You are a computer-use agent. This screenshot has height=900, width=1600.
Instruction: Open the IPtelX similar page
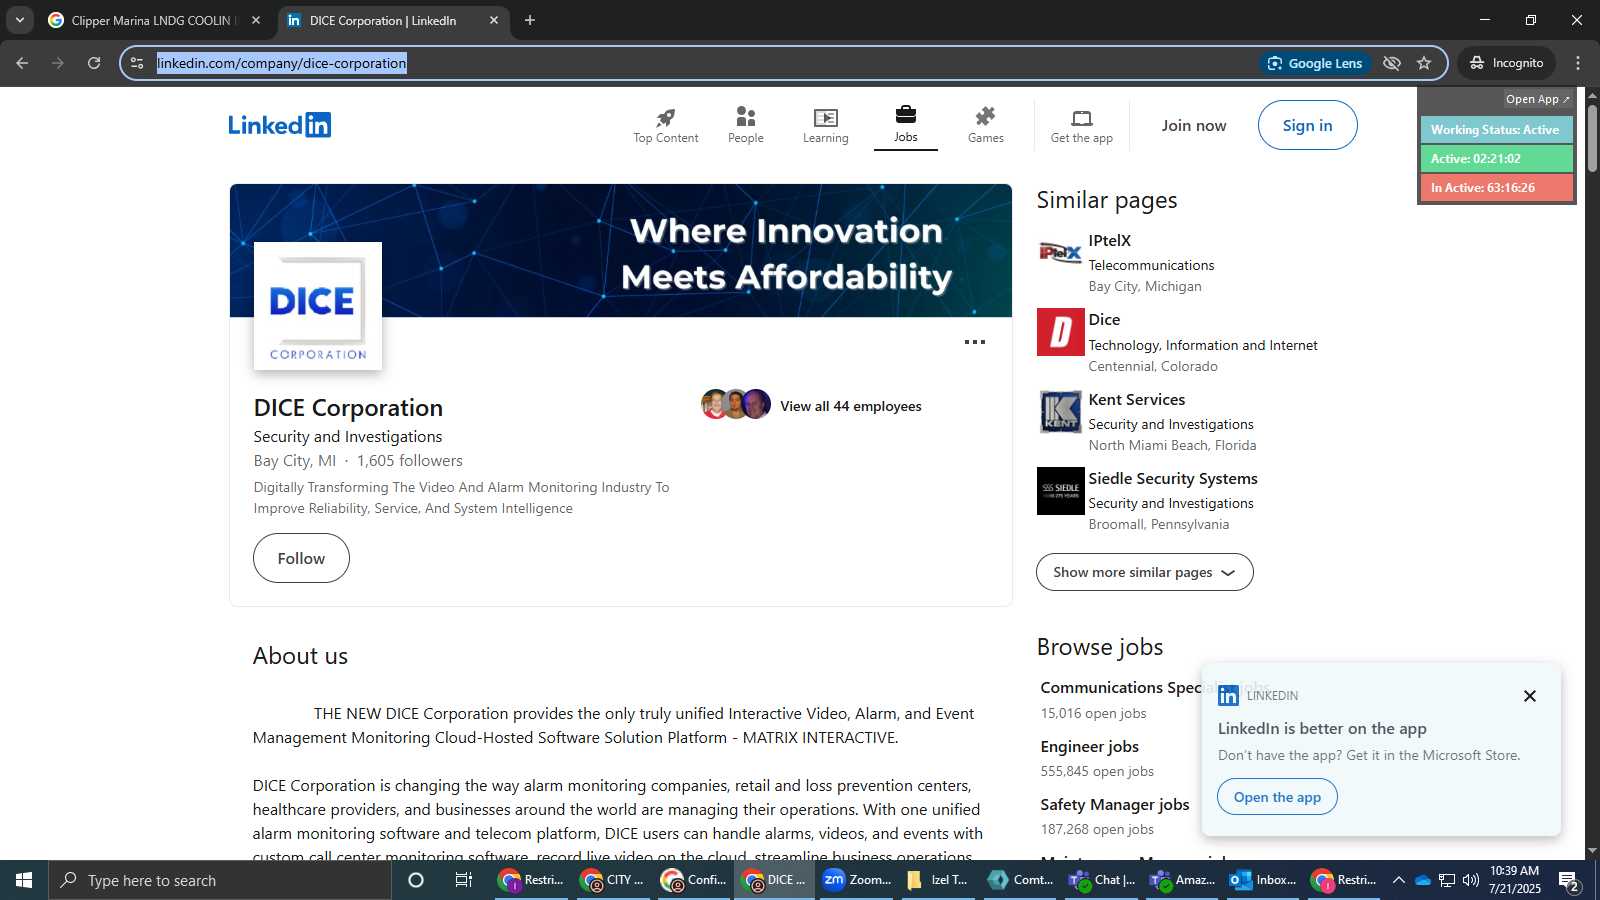click(1110, 241)
